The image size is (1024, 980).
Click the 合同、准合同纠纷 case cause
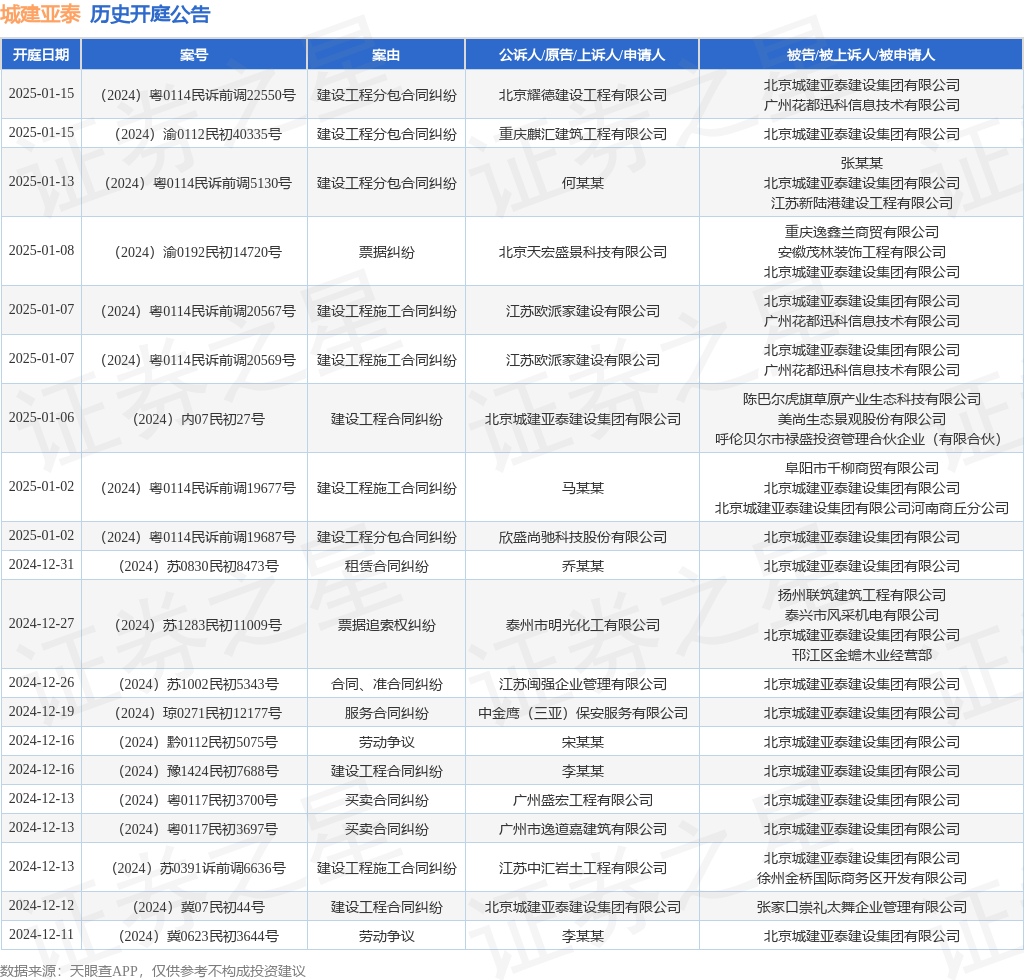[x=386, y=684]
